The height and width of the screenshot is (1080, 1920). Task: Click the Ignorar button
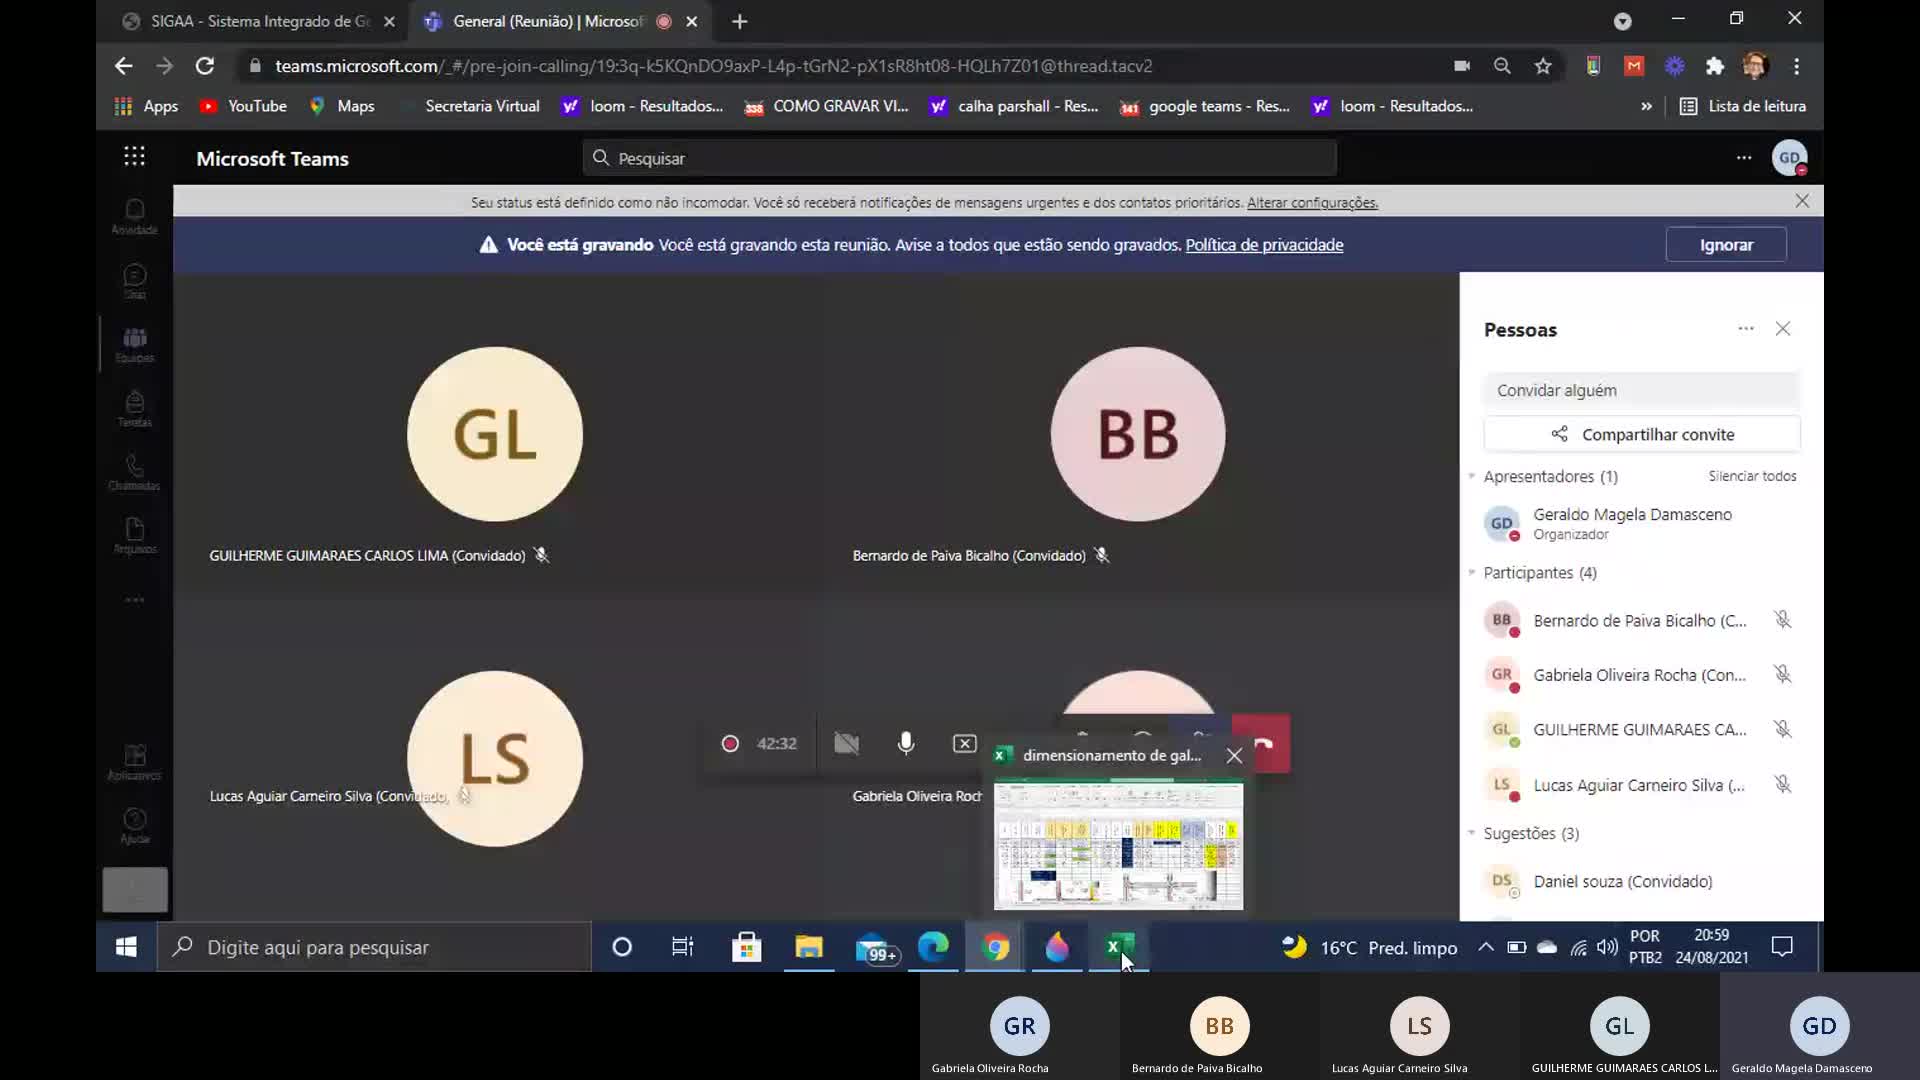pos(1726,245)
